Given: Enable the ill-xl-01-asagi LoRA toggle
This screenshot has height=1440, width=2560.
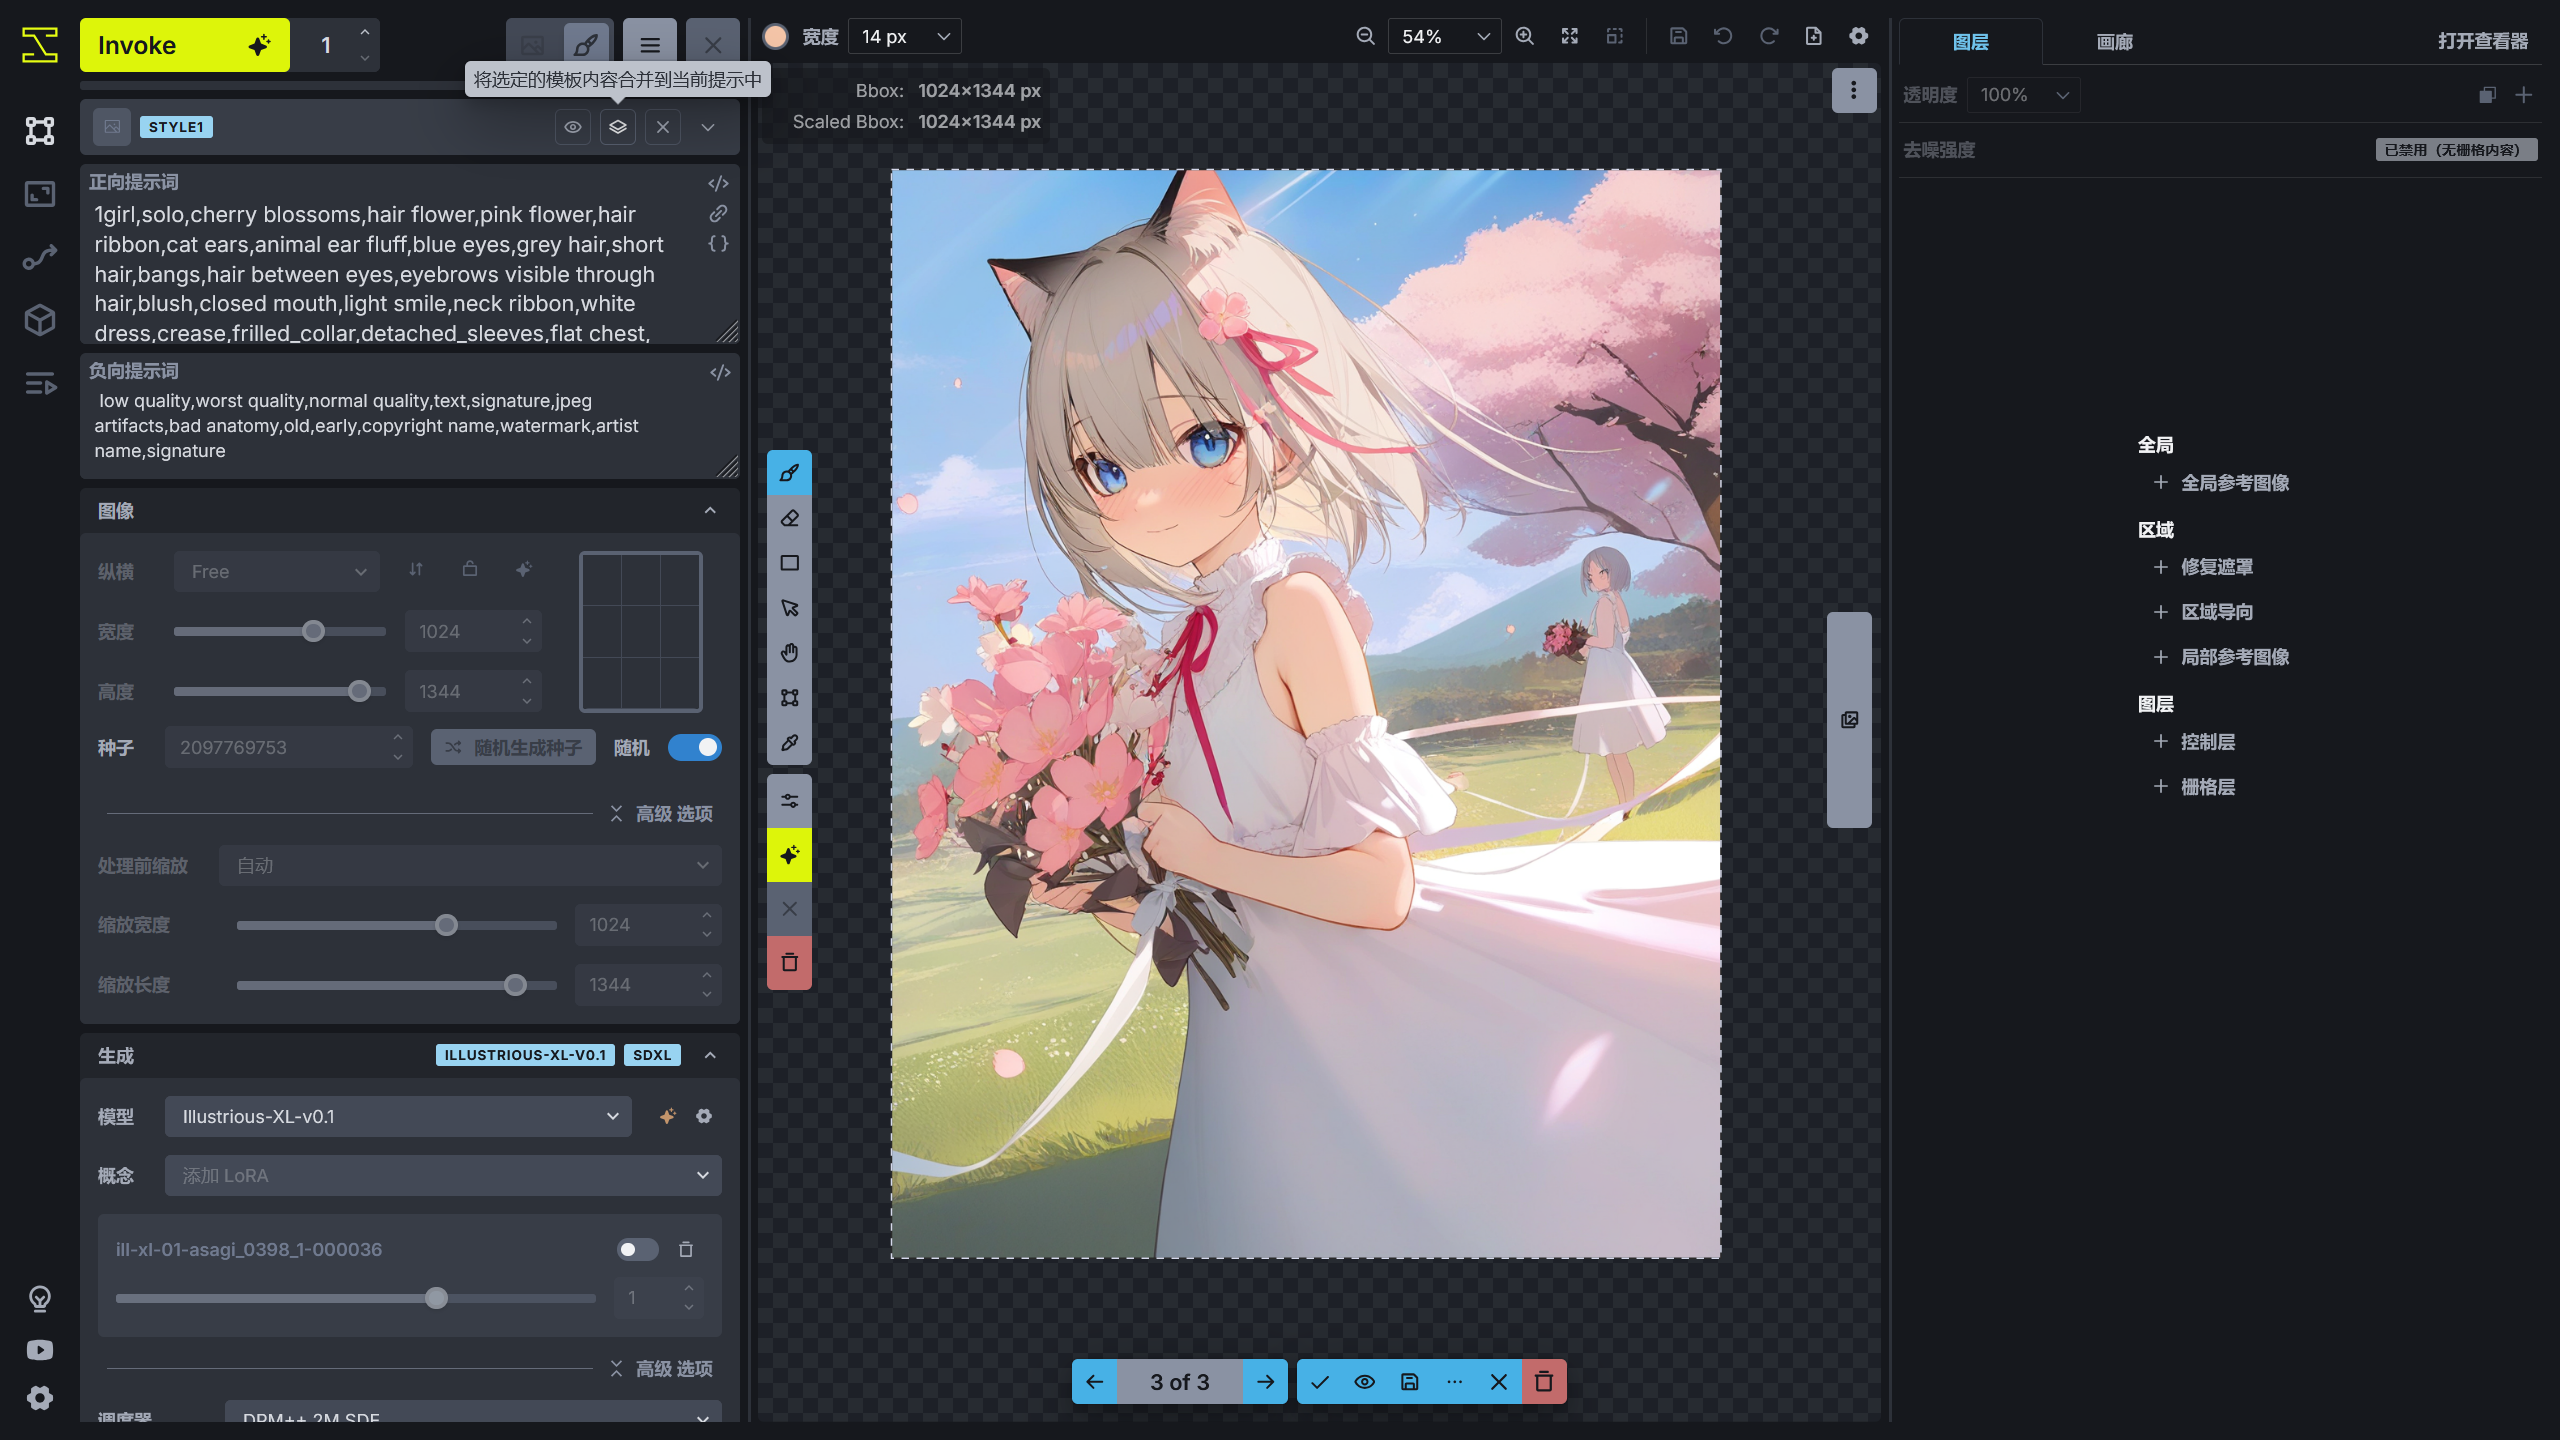Looking at the screenshot, I should [x=637, y=1249].
